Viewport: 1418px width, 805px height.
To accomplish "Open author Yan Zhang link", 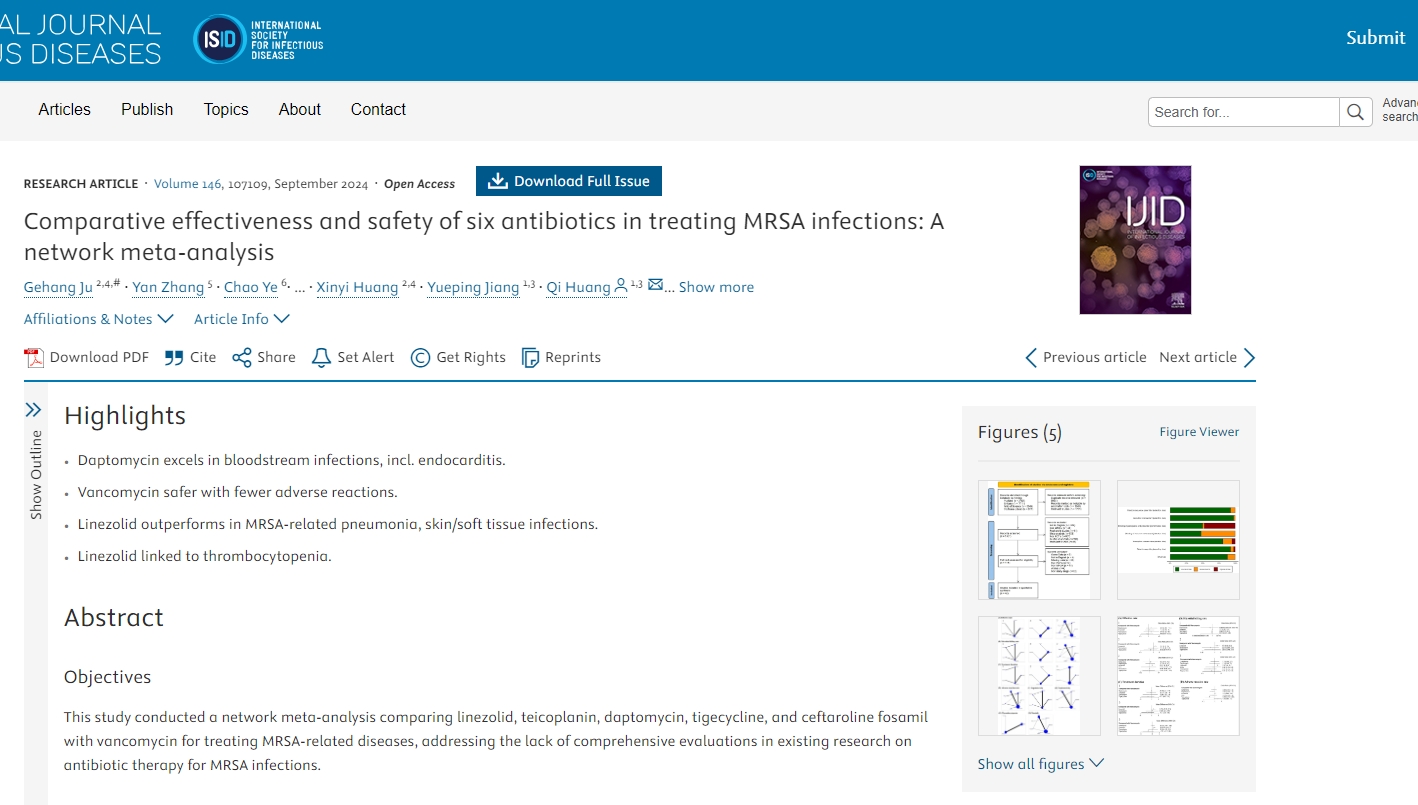I will coord(168,287).
